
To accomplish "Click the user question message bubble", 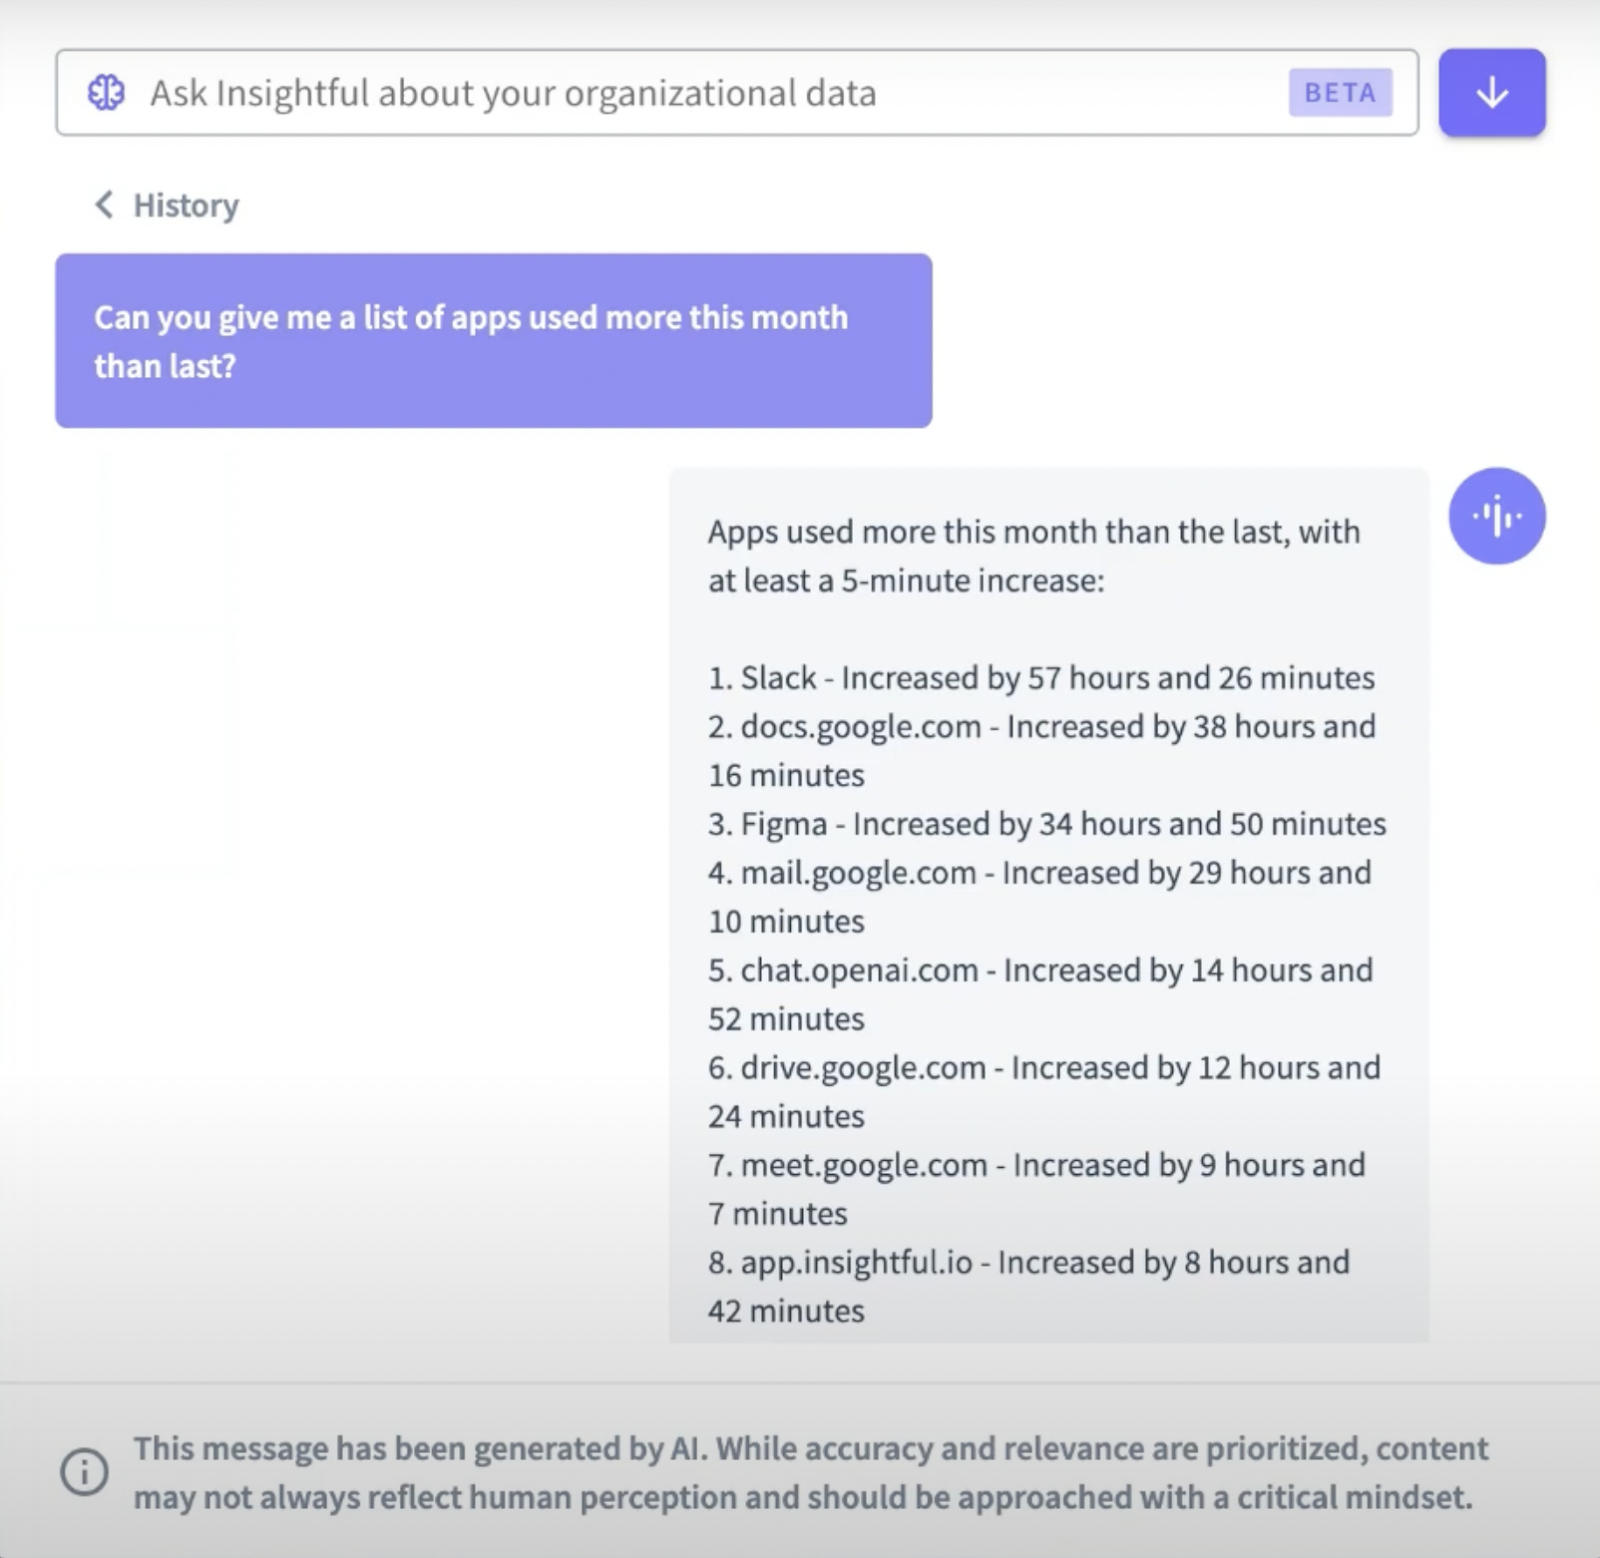I will click(494, 341).
